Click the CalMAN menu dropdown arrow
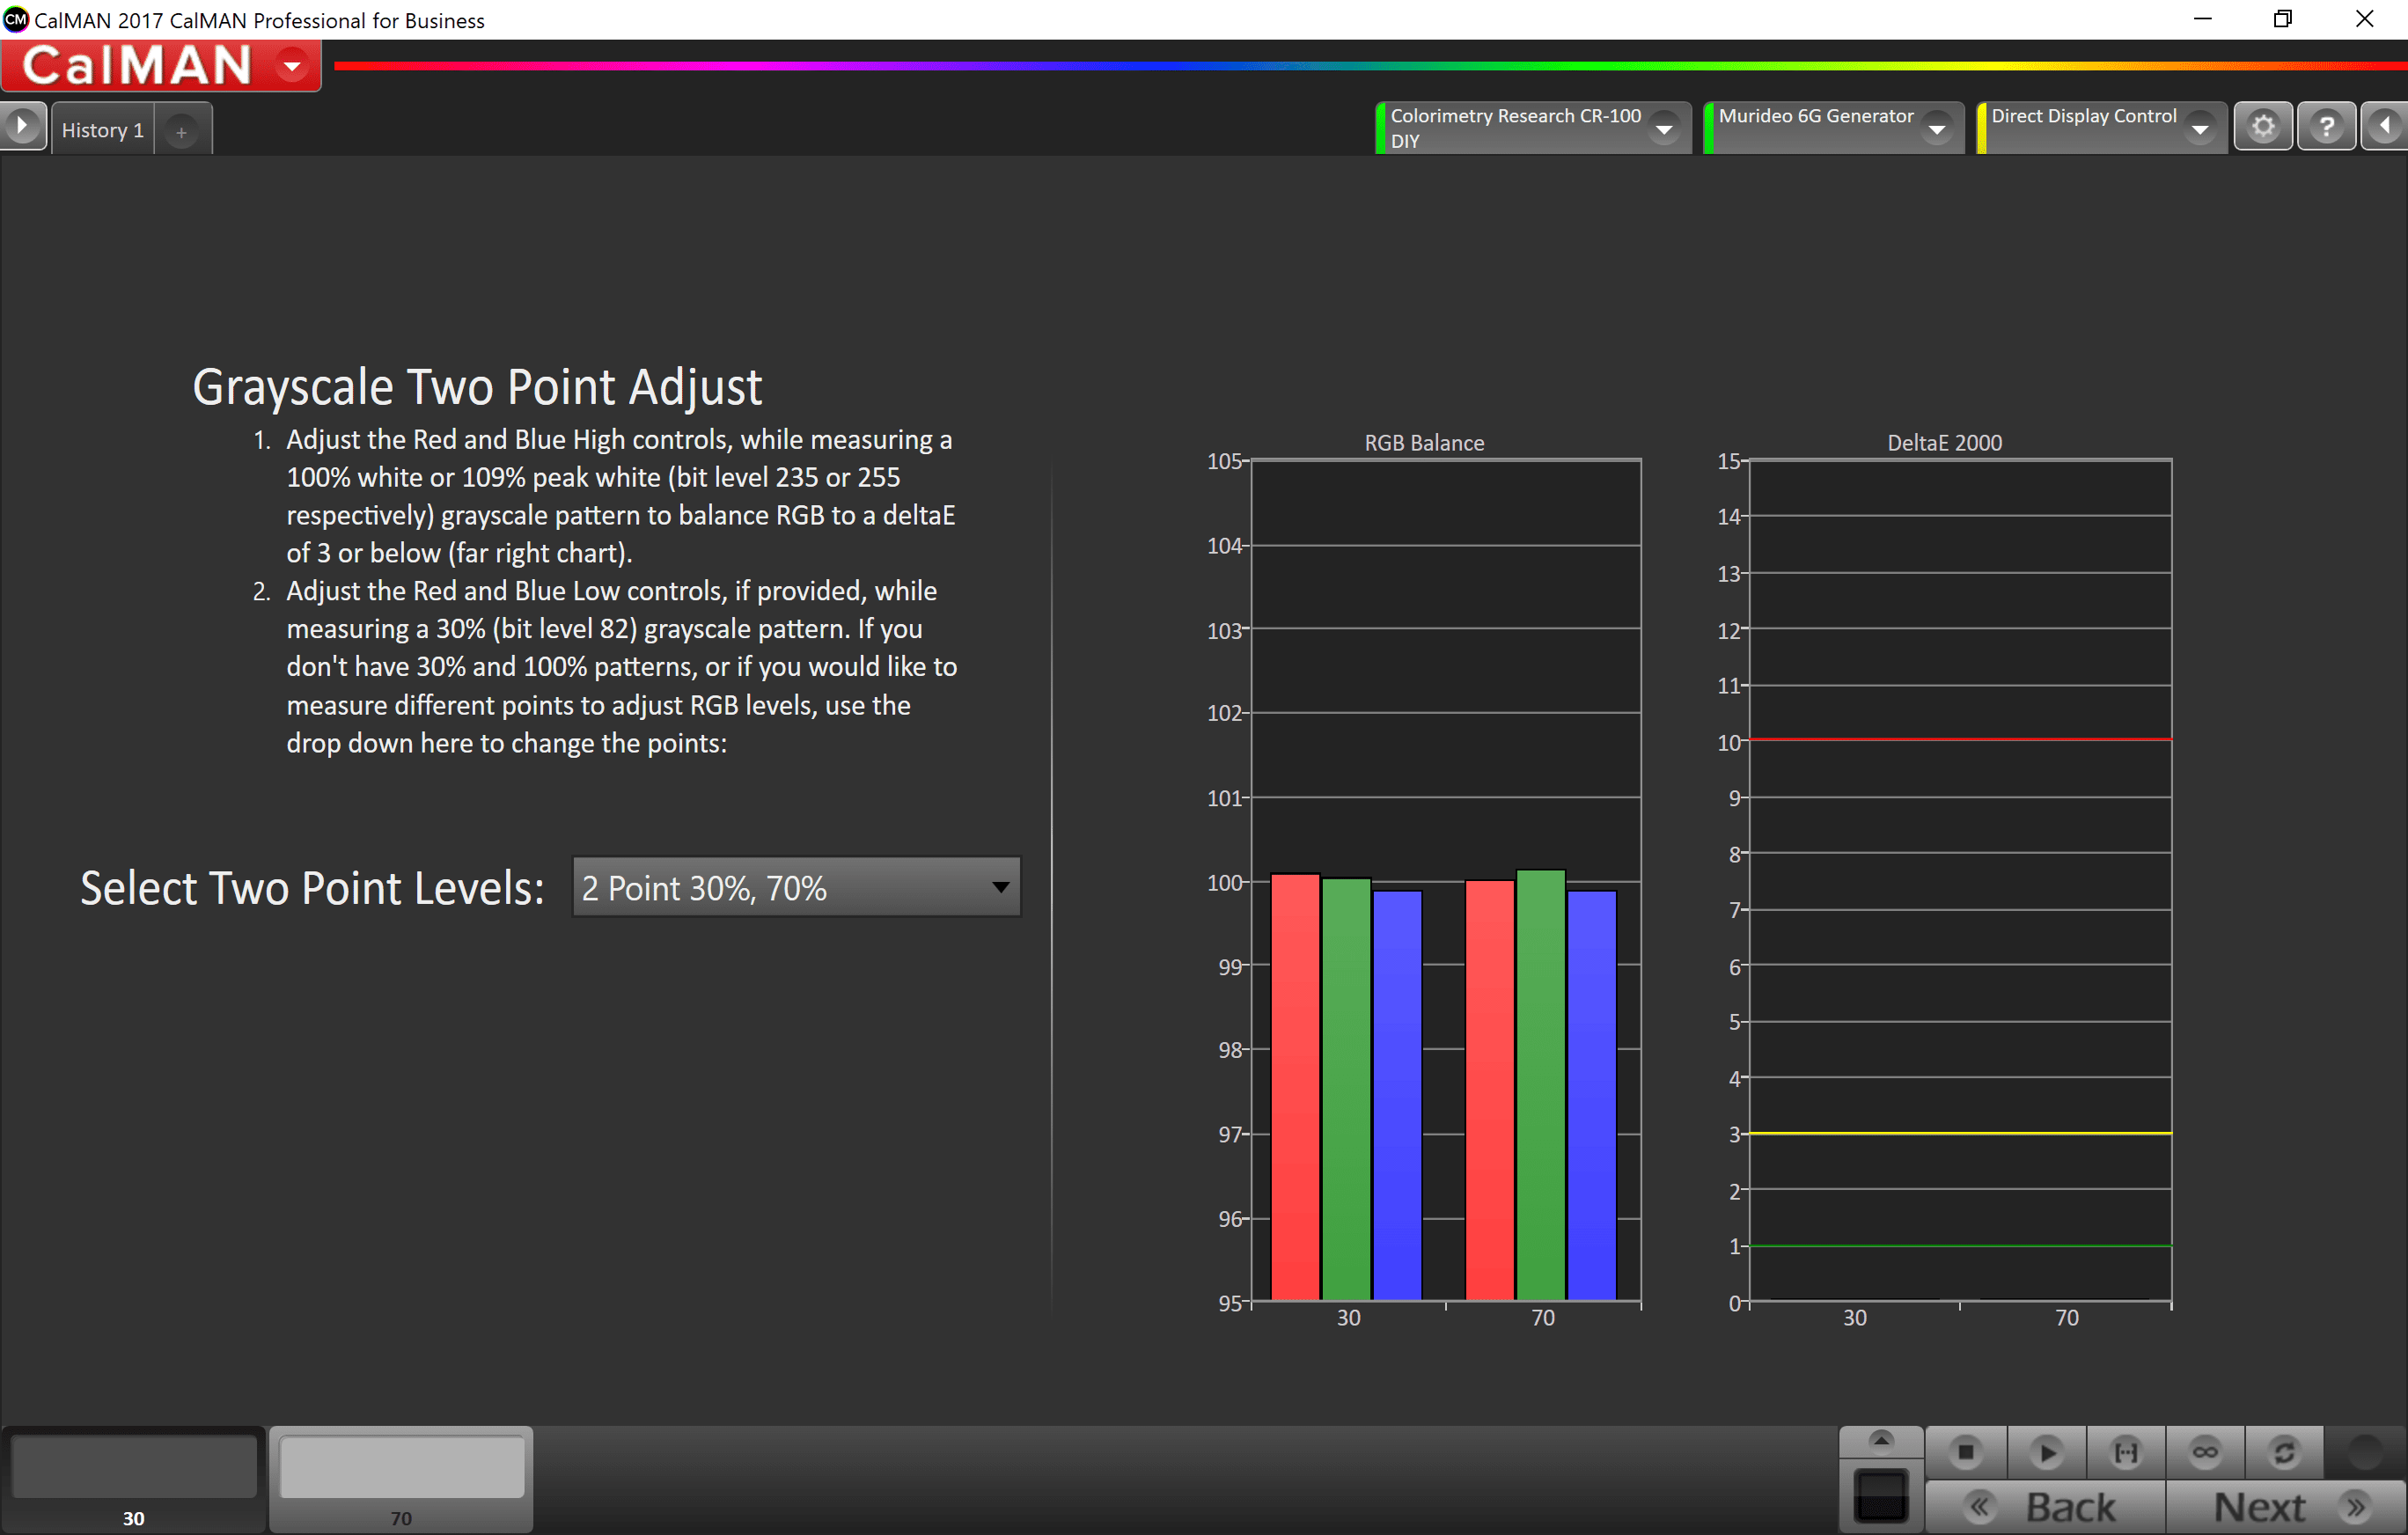 (292, 66)
